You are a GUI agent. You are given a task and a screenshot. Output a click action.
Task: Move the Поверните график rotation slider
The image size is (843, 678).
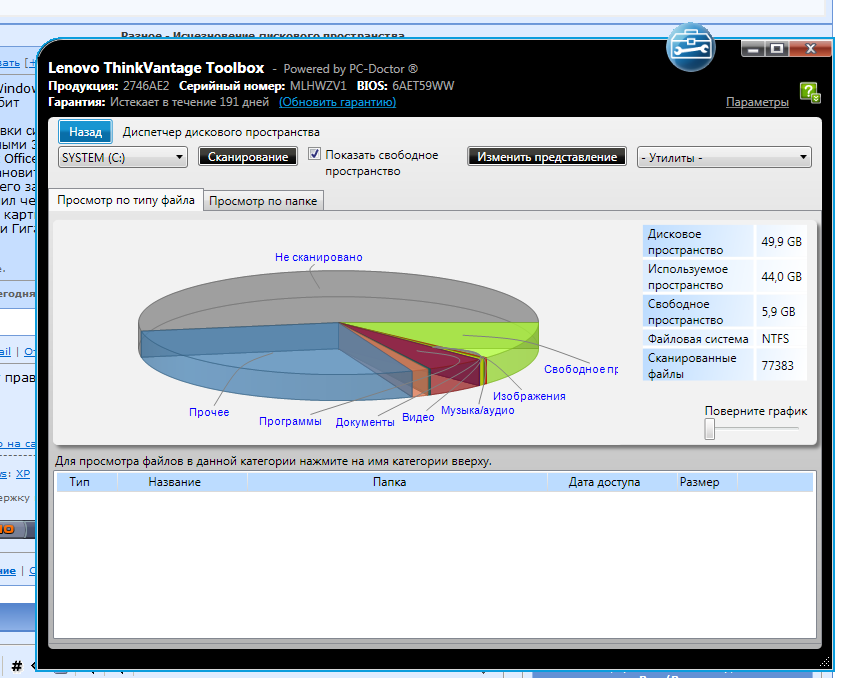coord(710,429)
